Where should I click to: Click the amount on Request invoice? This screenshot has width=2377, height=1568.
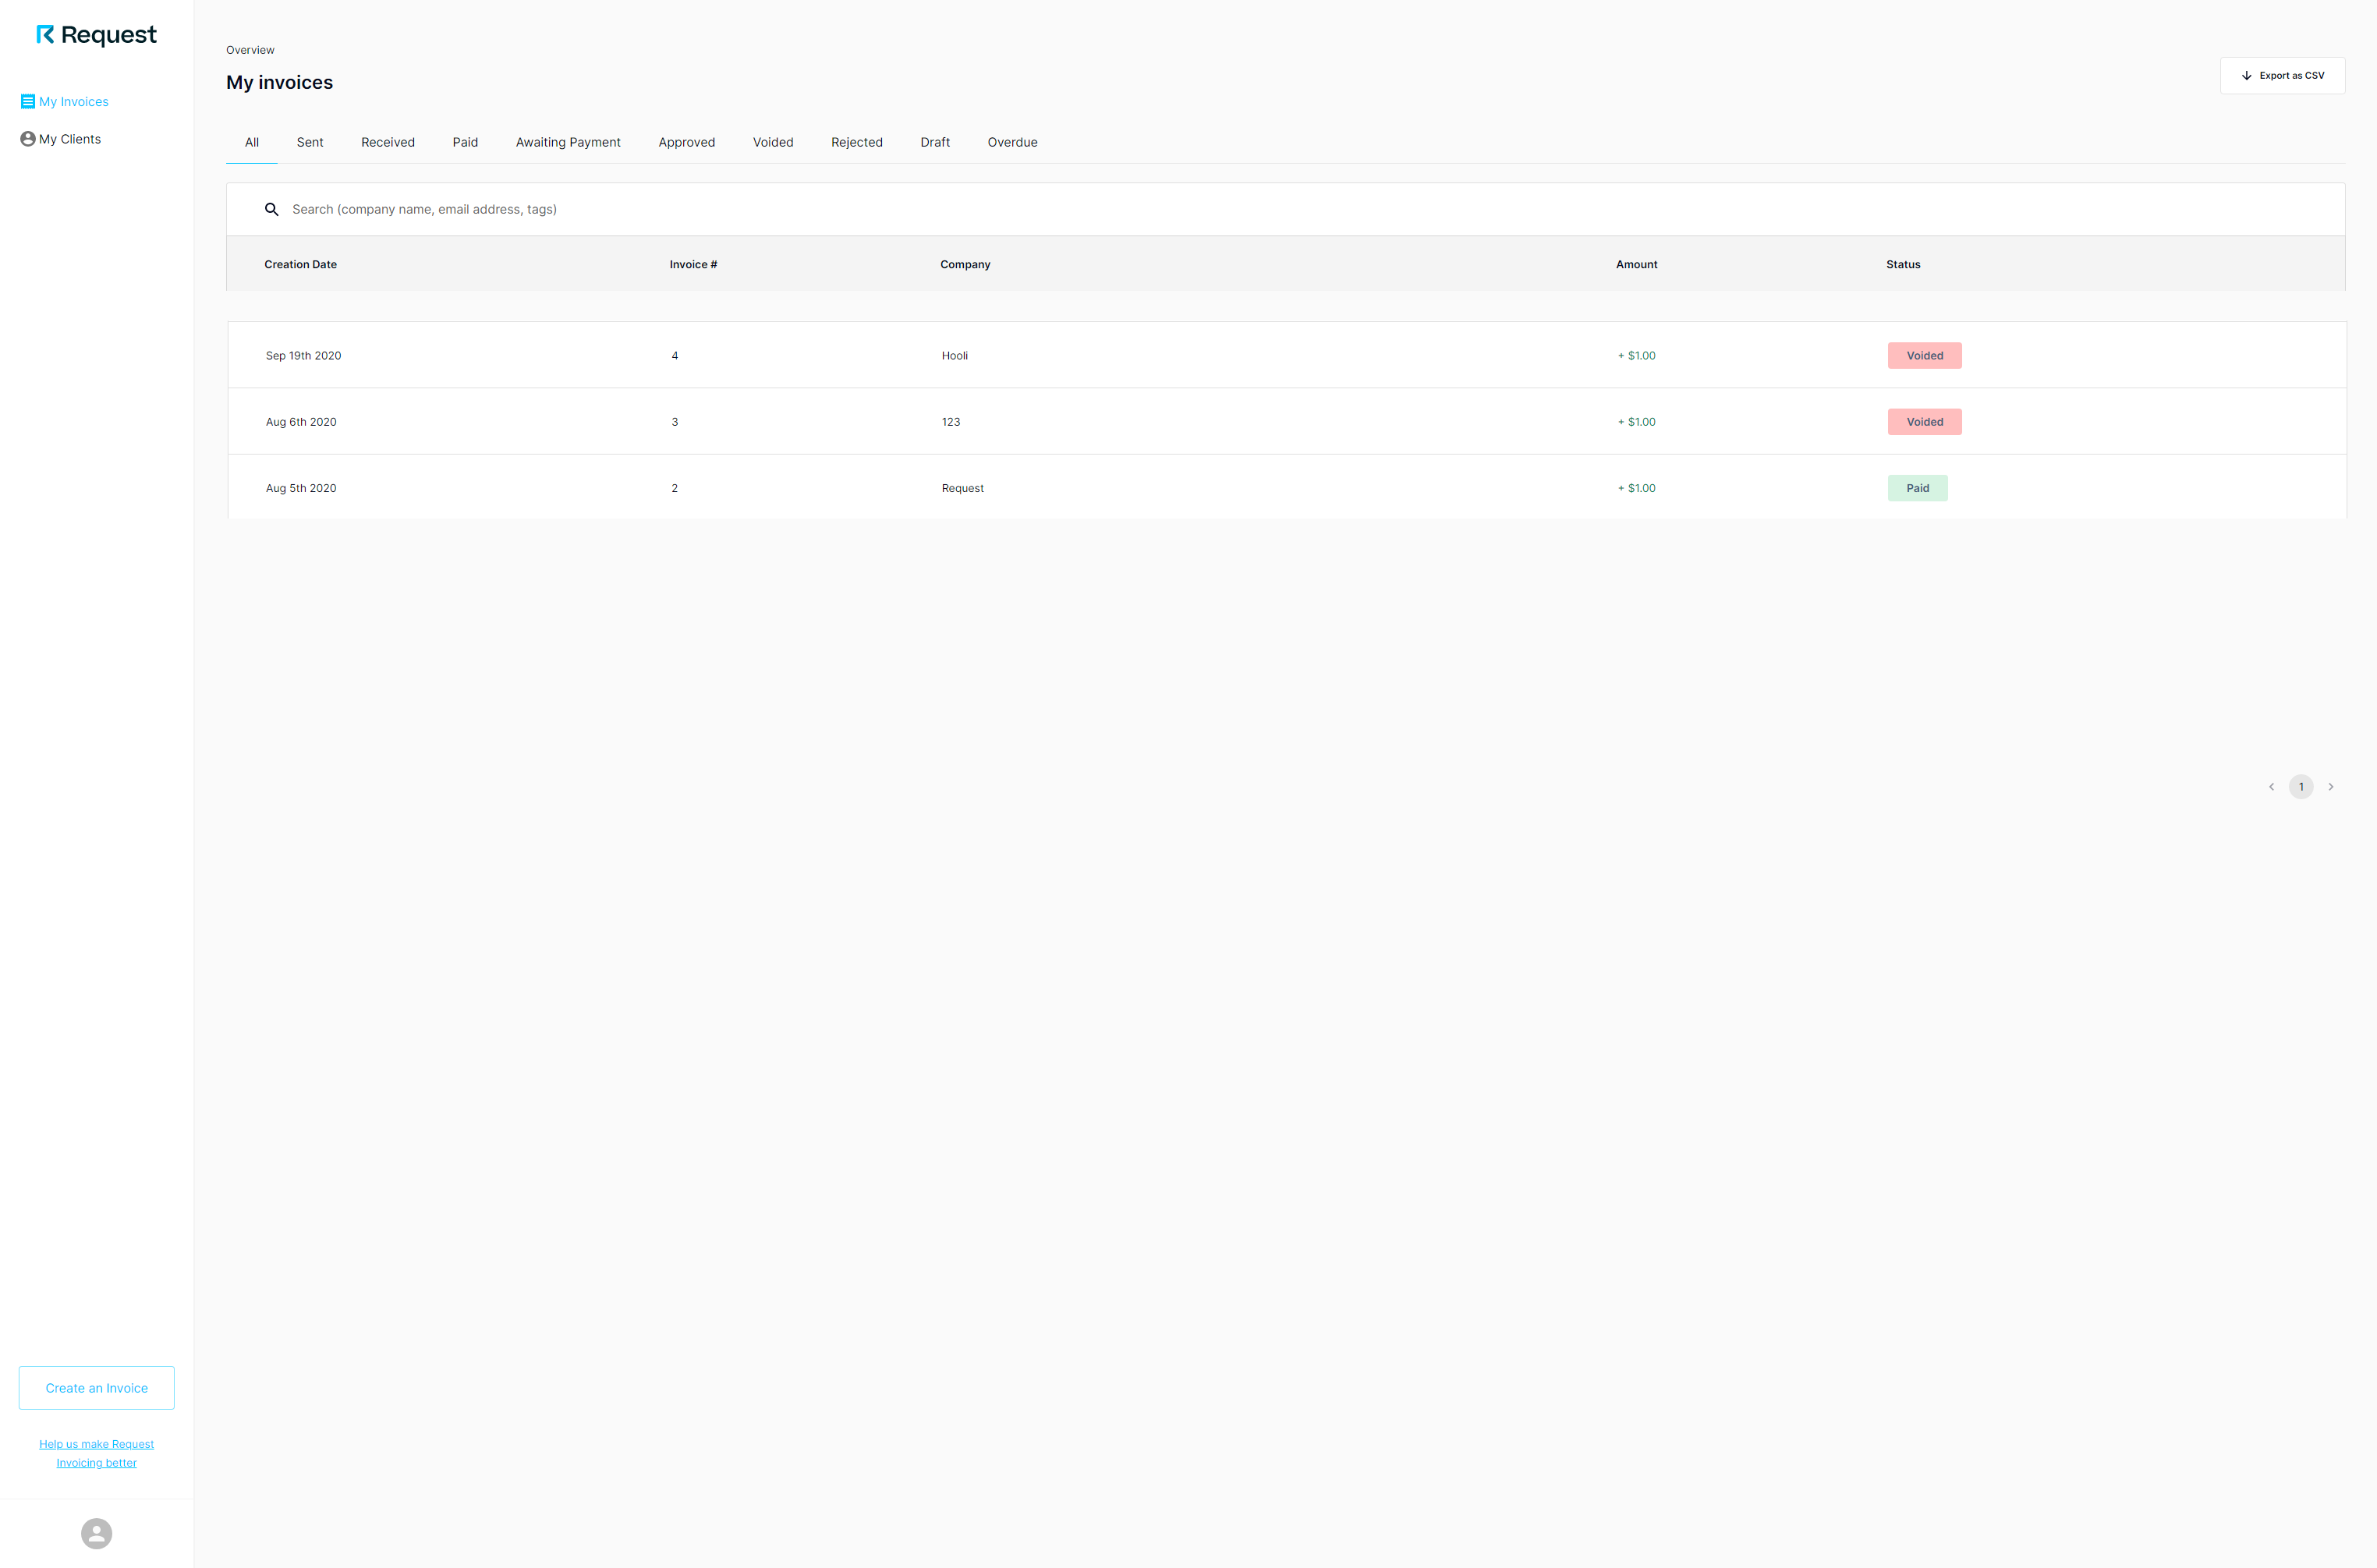point(1637,488)
